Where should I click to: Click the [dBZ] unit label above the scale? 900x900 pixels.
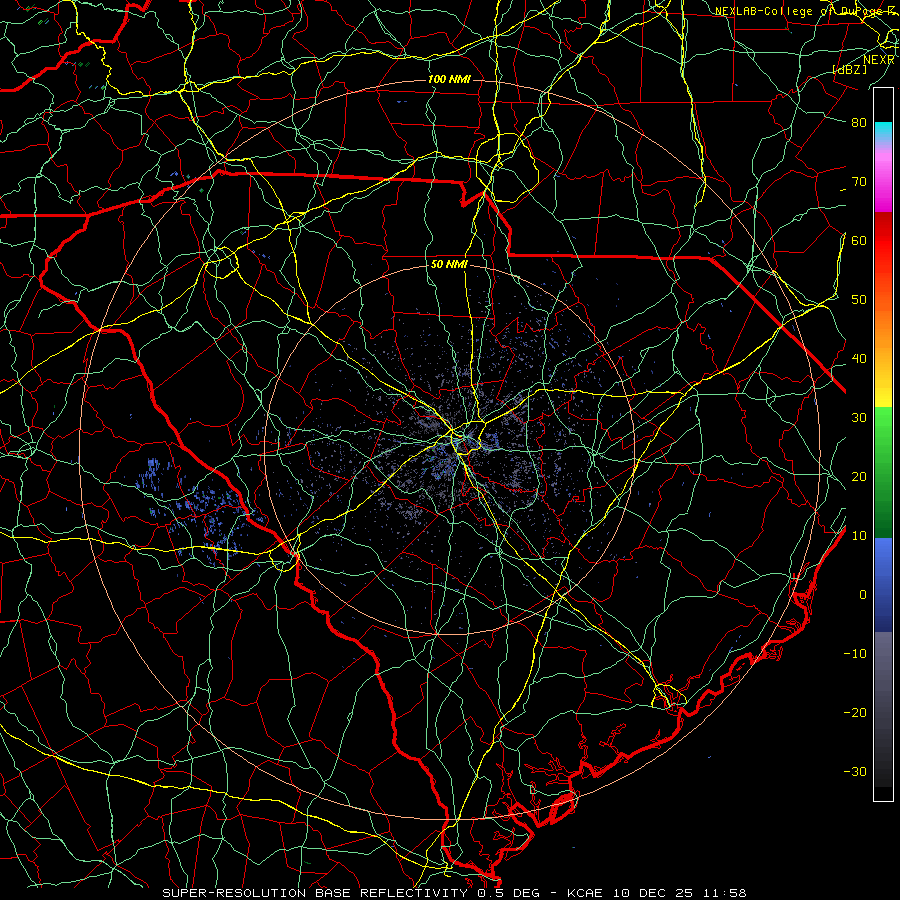pyautogui.click(x=849, y=69)
